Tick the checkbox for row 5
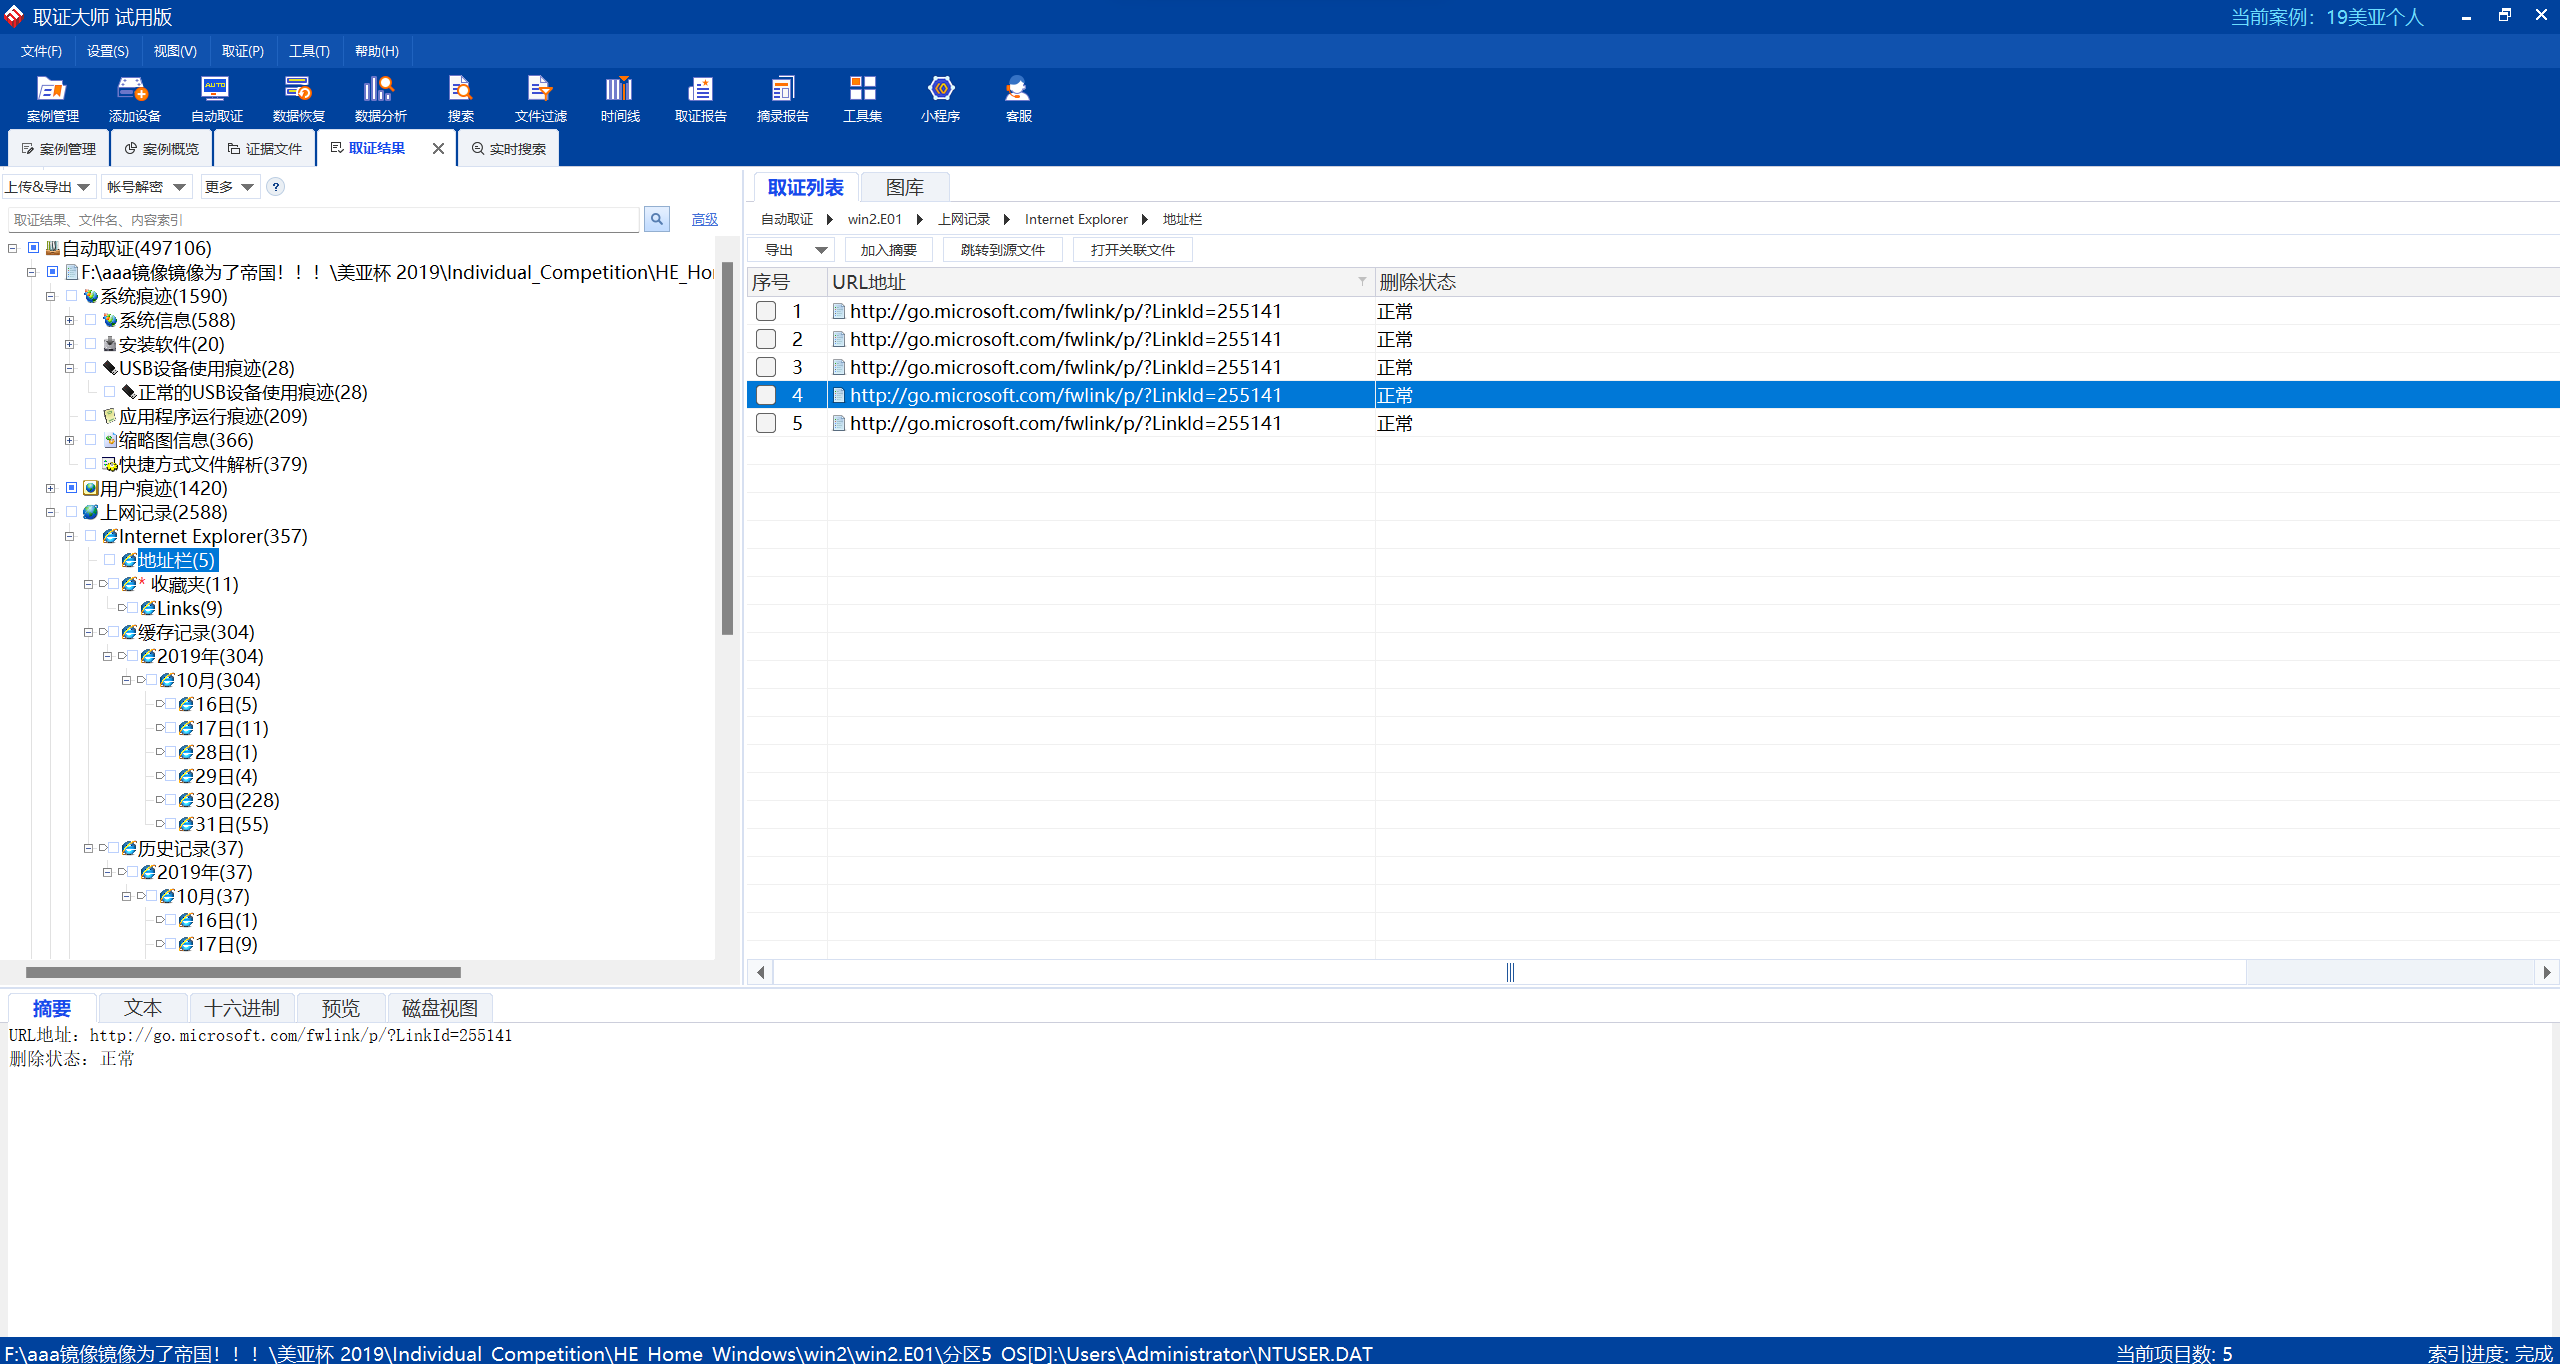 pos(766,423)
